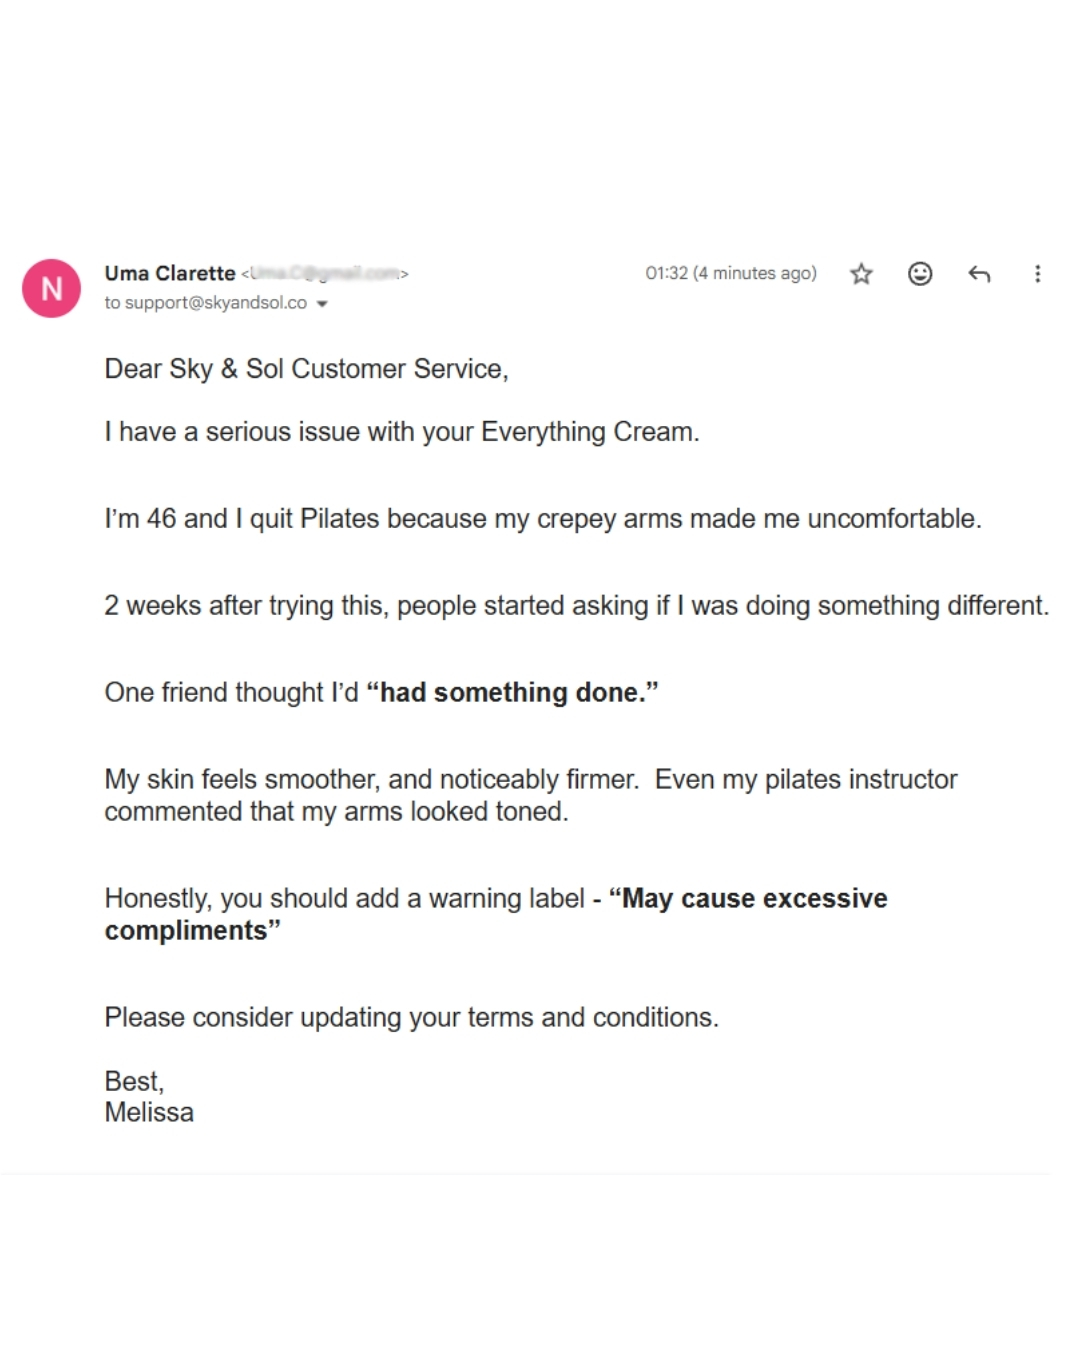Click the sender name Uma Clarette
The height and width of the screenshot is (1350, 1080).
(170, 273)
